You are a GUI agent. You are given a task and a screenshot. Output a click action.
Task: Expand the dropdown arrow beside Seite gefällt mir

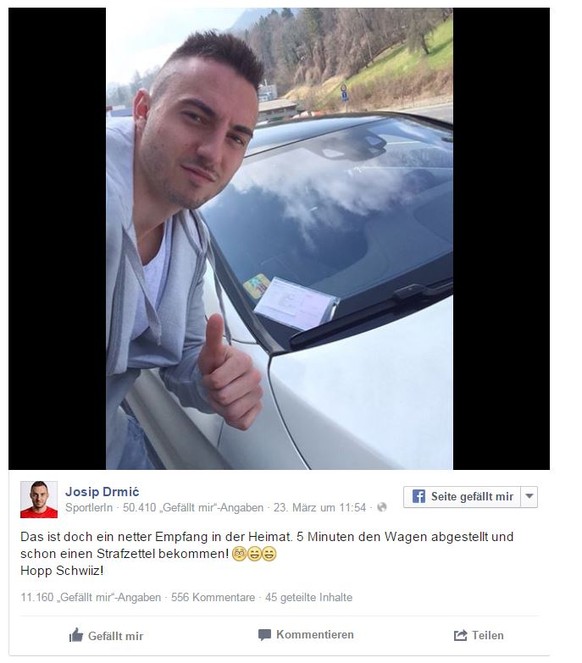point(529,496)
